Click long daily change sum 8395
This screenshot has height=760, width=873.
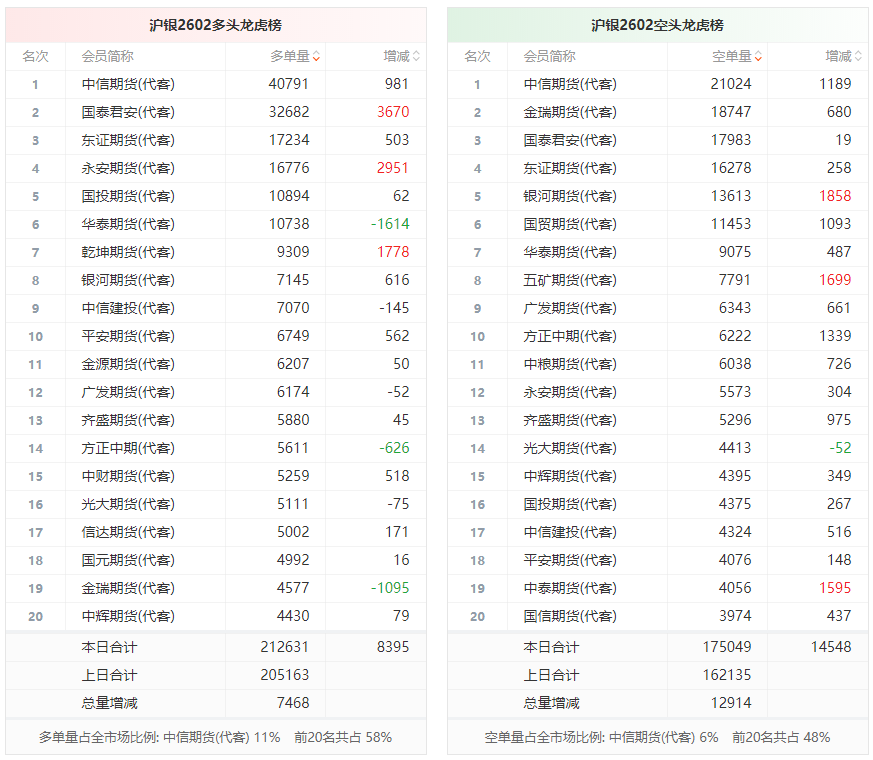[393, 647]
